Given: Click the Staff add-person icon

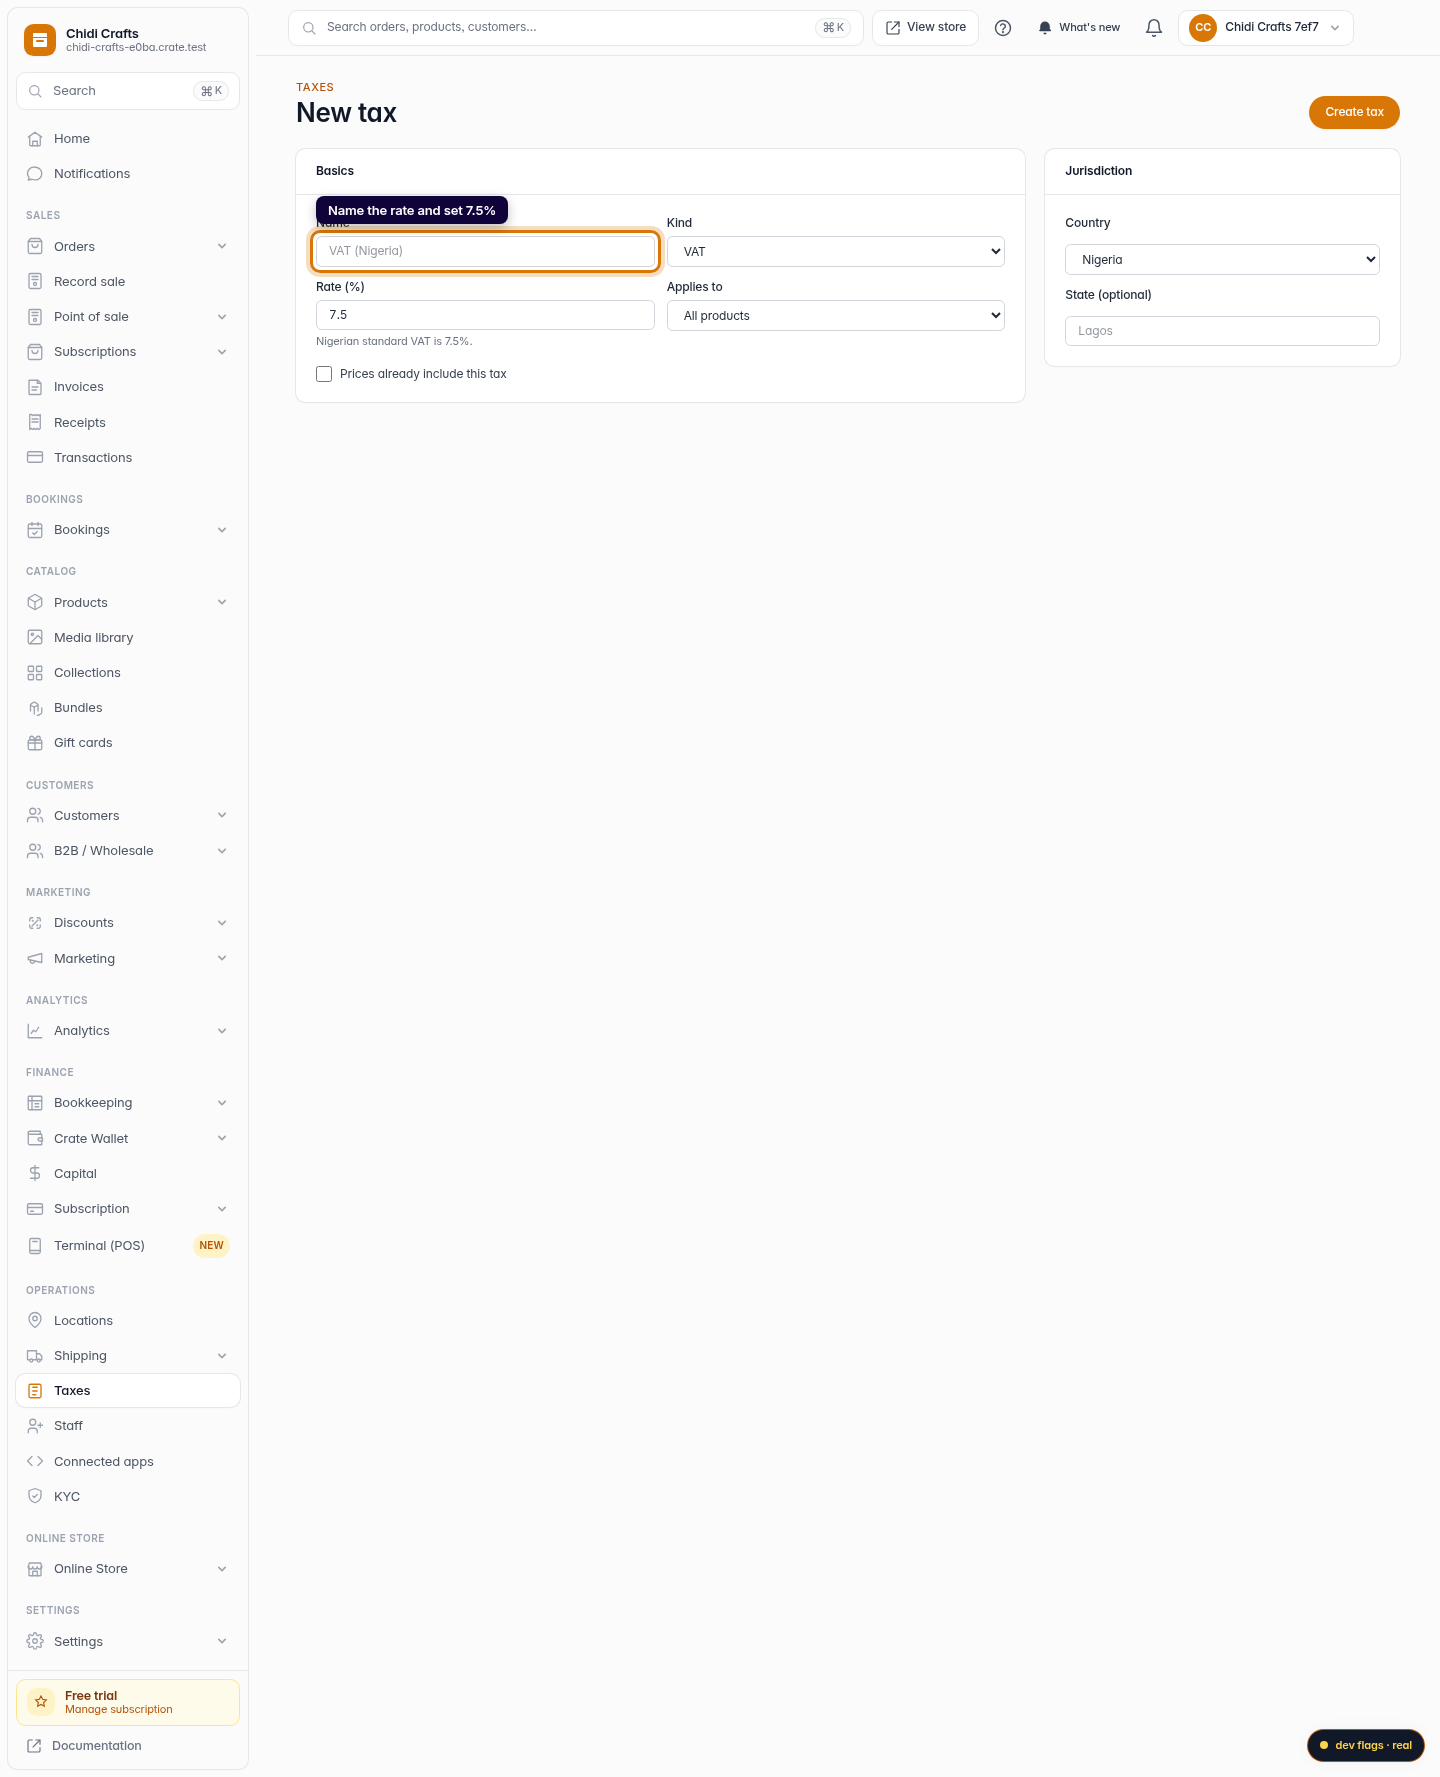Looking at the screenshot, I should (x=35, y=1426).
